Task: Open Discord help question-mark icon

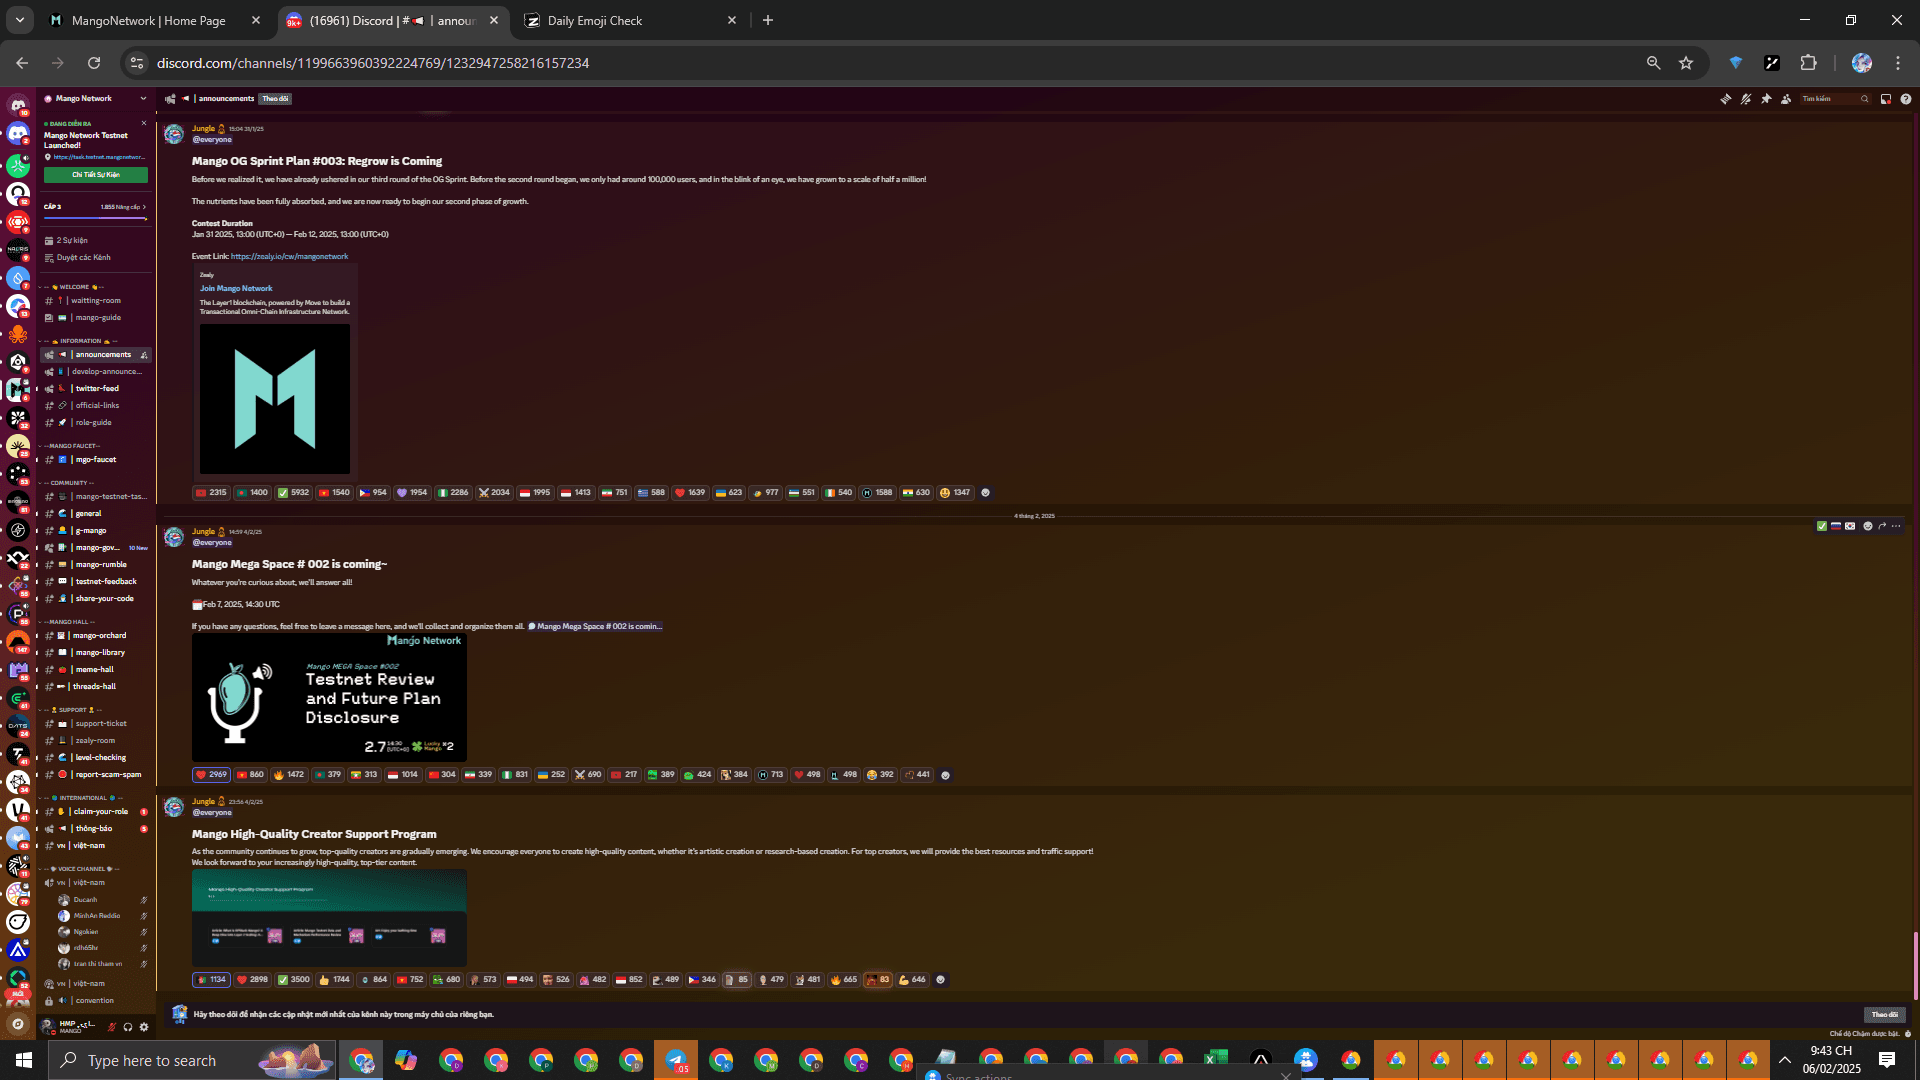Action: [1906, 99]
